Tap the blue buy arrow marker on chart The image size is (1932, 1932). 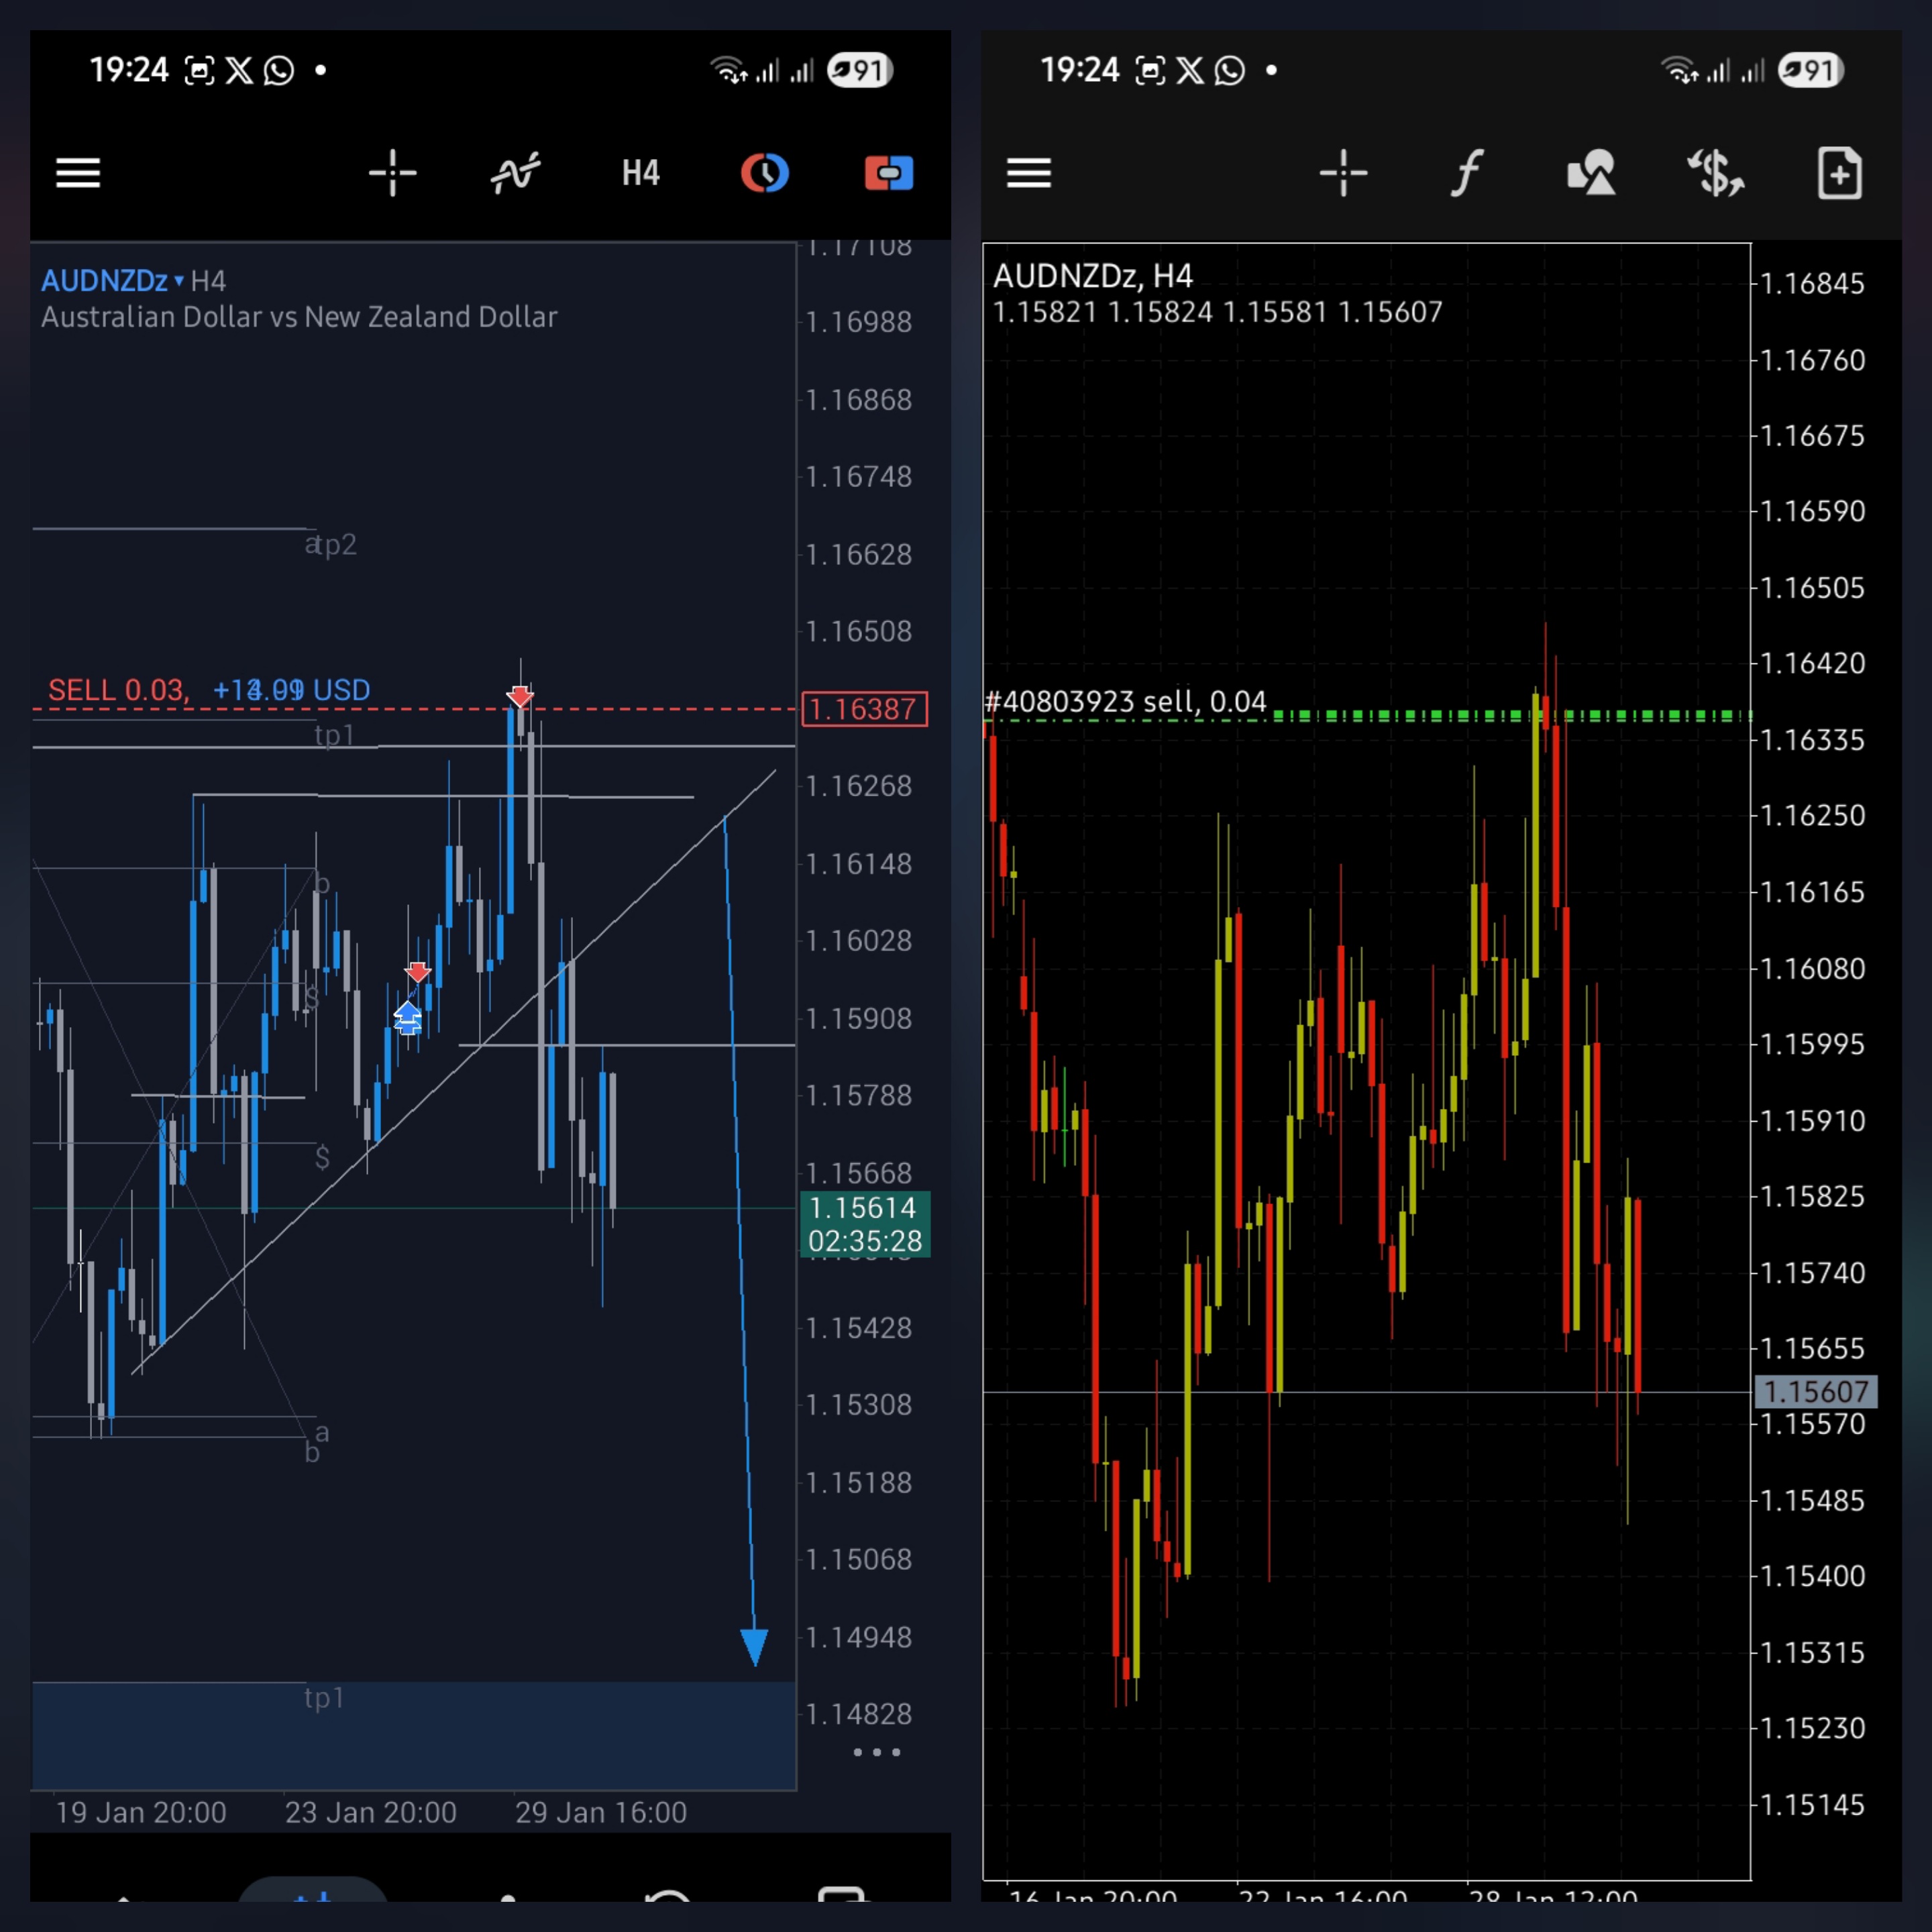pyautogui.click(x=407, y=1017)
